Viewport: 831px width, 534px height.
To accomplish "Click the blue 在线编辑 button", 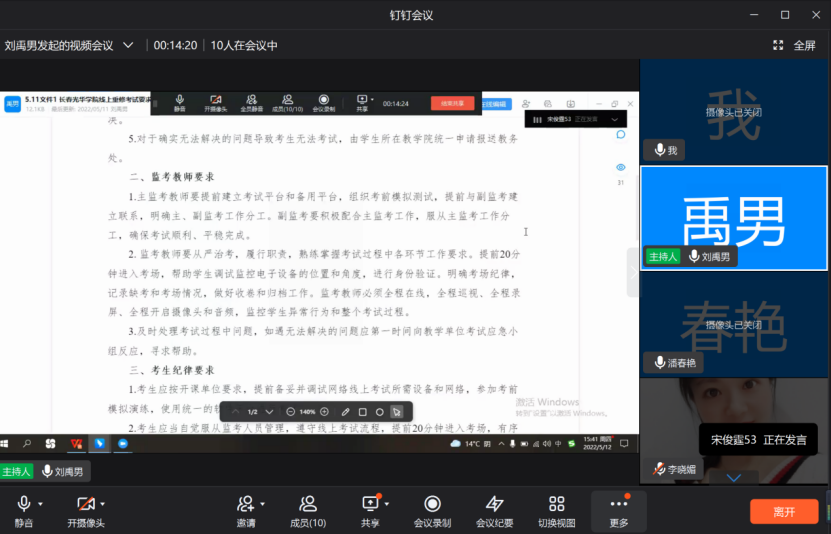I will 496,104.
